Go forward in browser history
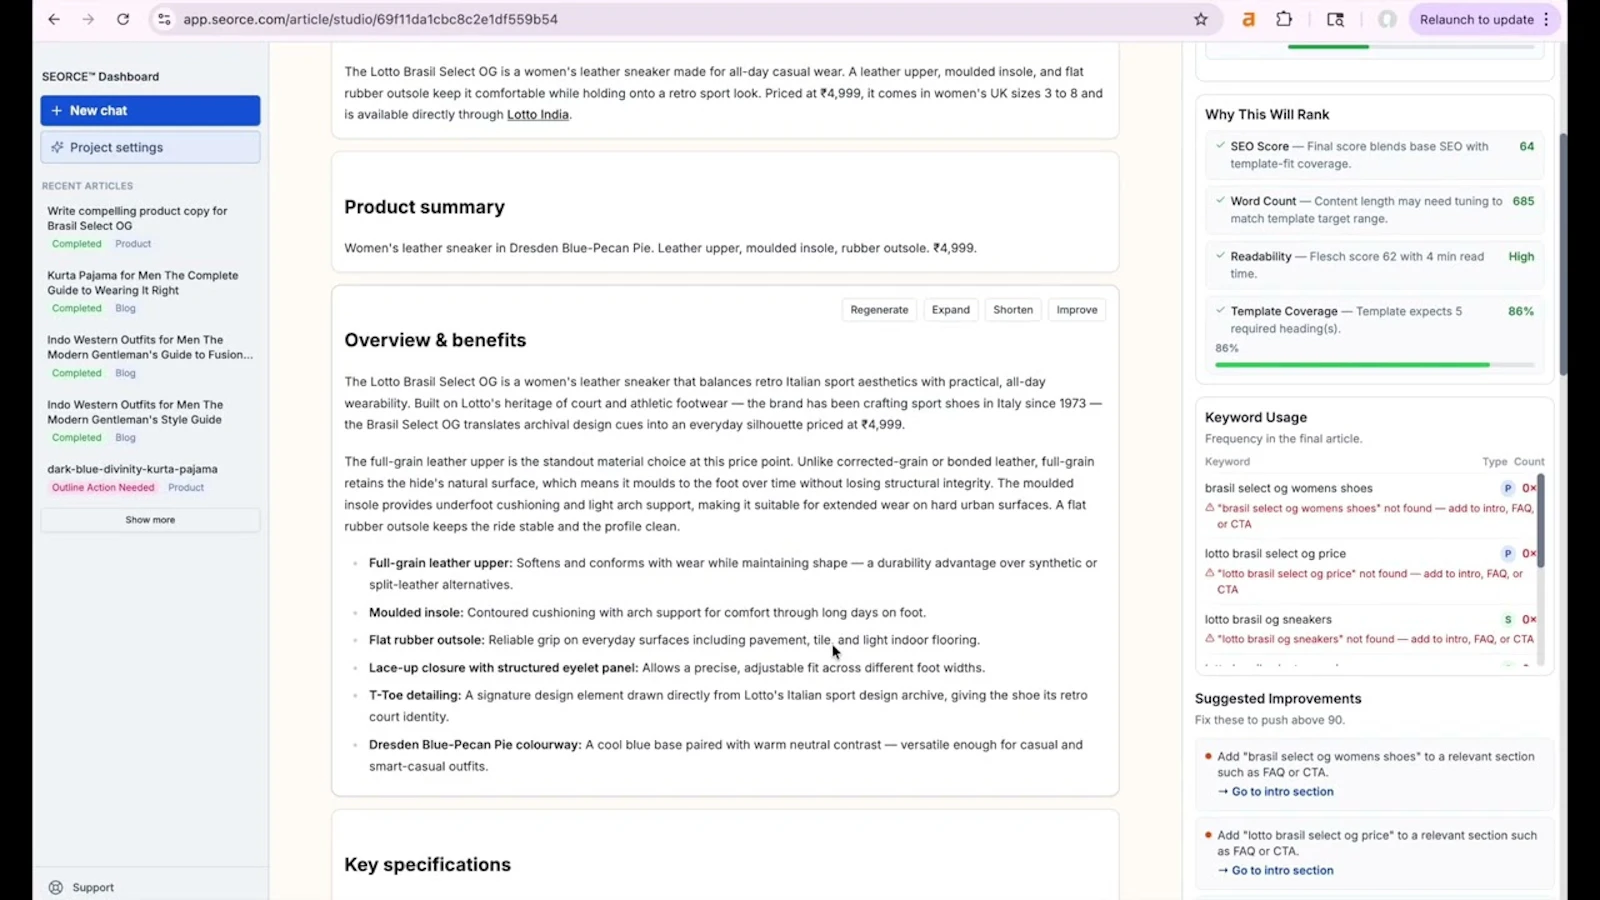This screenshot has height=900, width=1600. pyautogui.click(x=88, y=19)
